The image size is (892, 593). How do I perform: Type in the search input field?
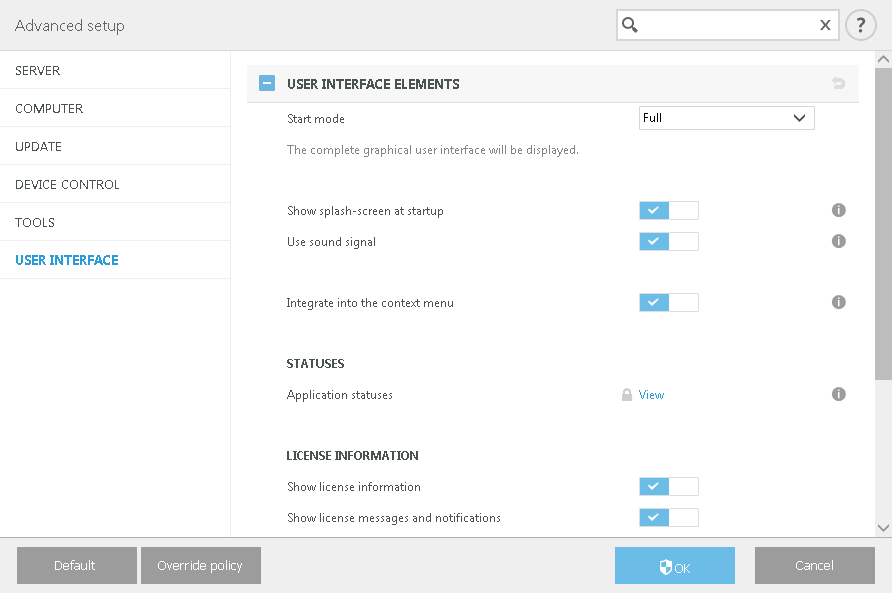[x=728, y=25]
